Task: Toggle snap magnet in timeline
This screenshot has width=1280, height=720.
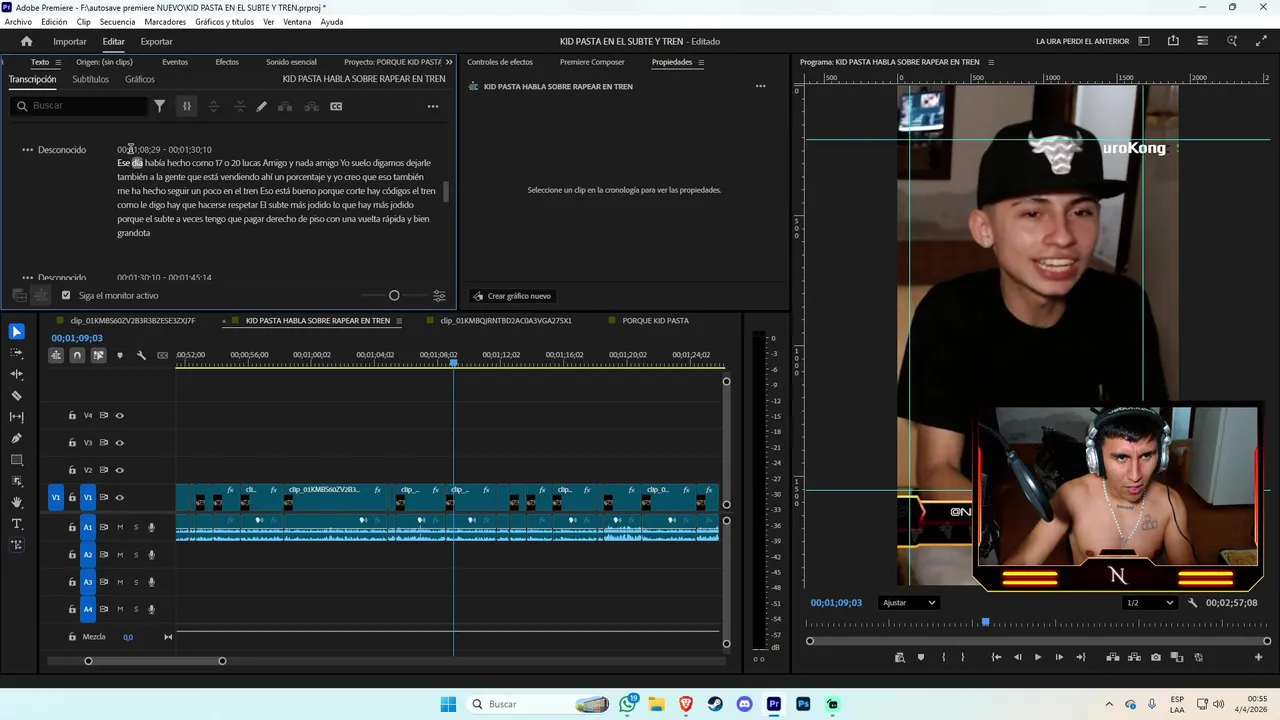Action: pos(77,355)
